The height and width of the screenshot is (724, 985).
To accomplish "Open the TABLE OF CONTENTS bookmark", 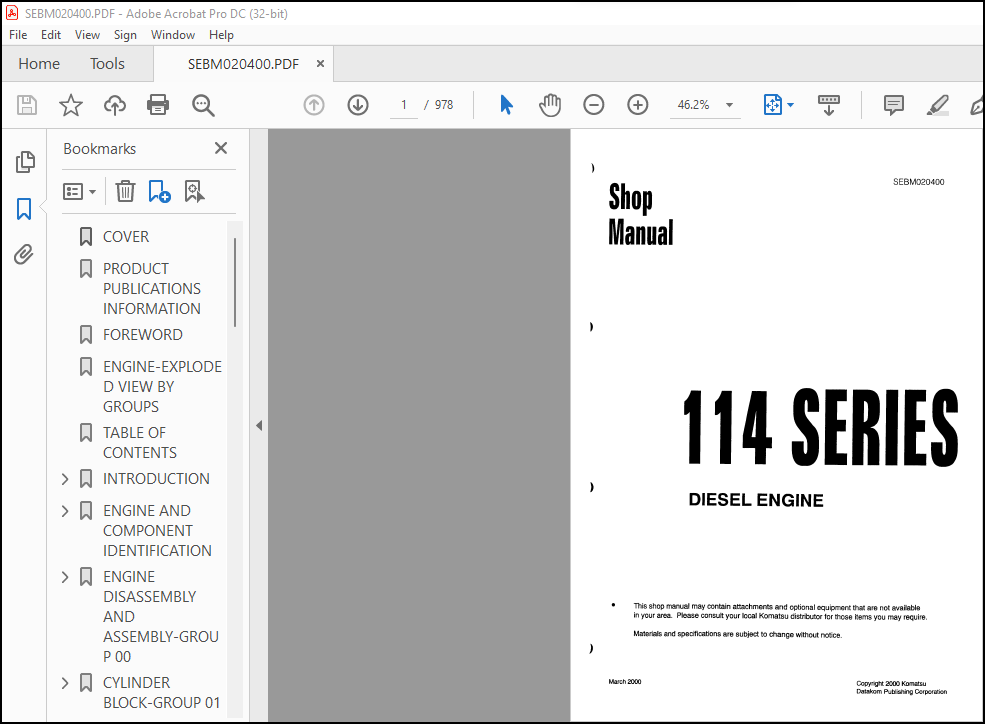I will click(139, 443).
